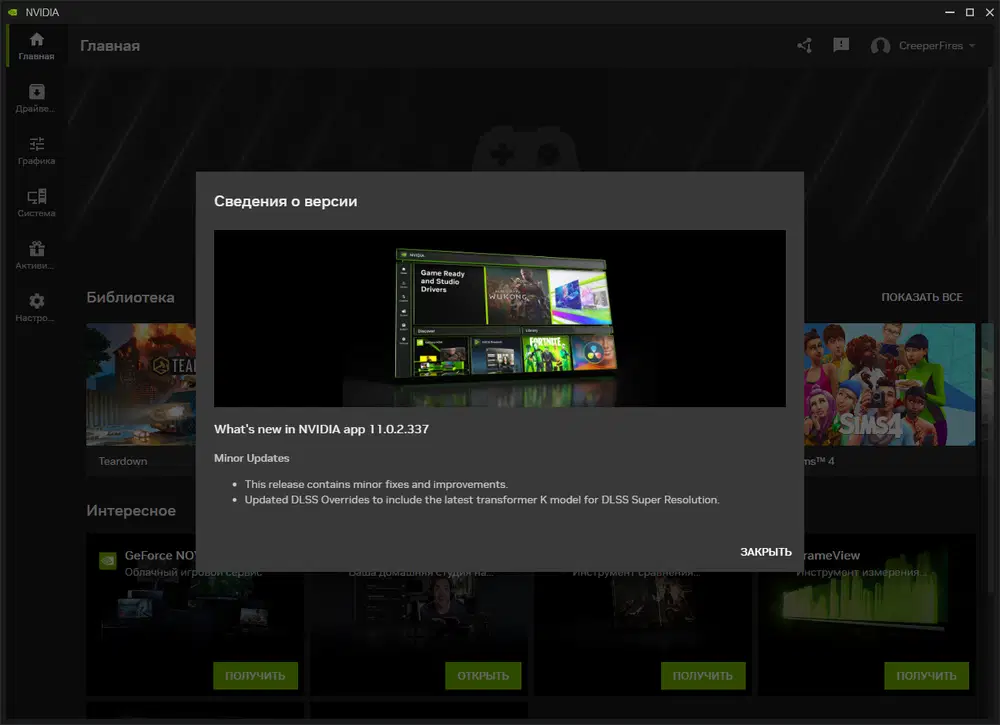Open the Система system sidebar section

click(x=36, y=203)
